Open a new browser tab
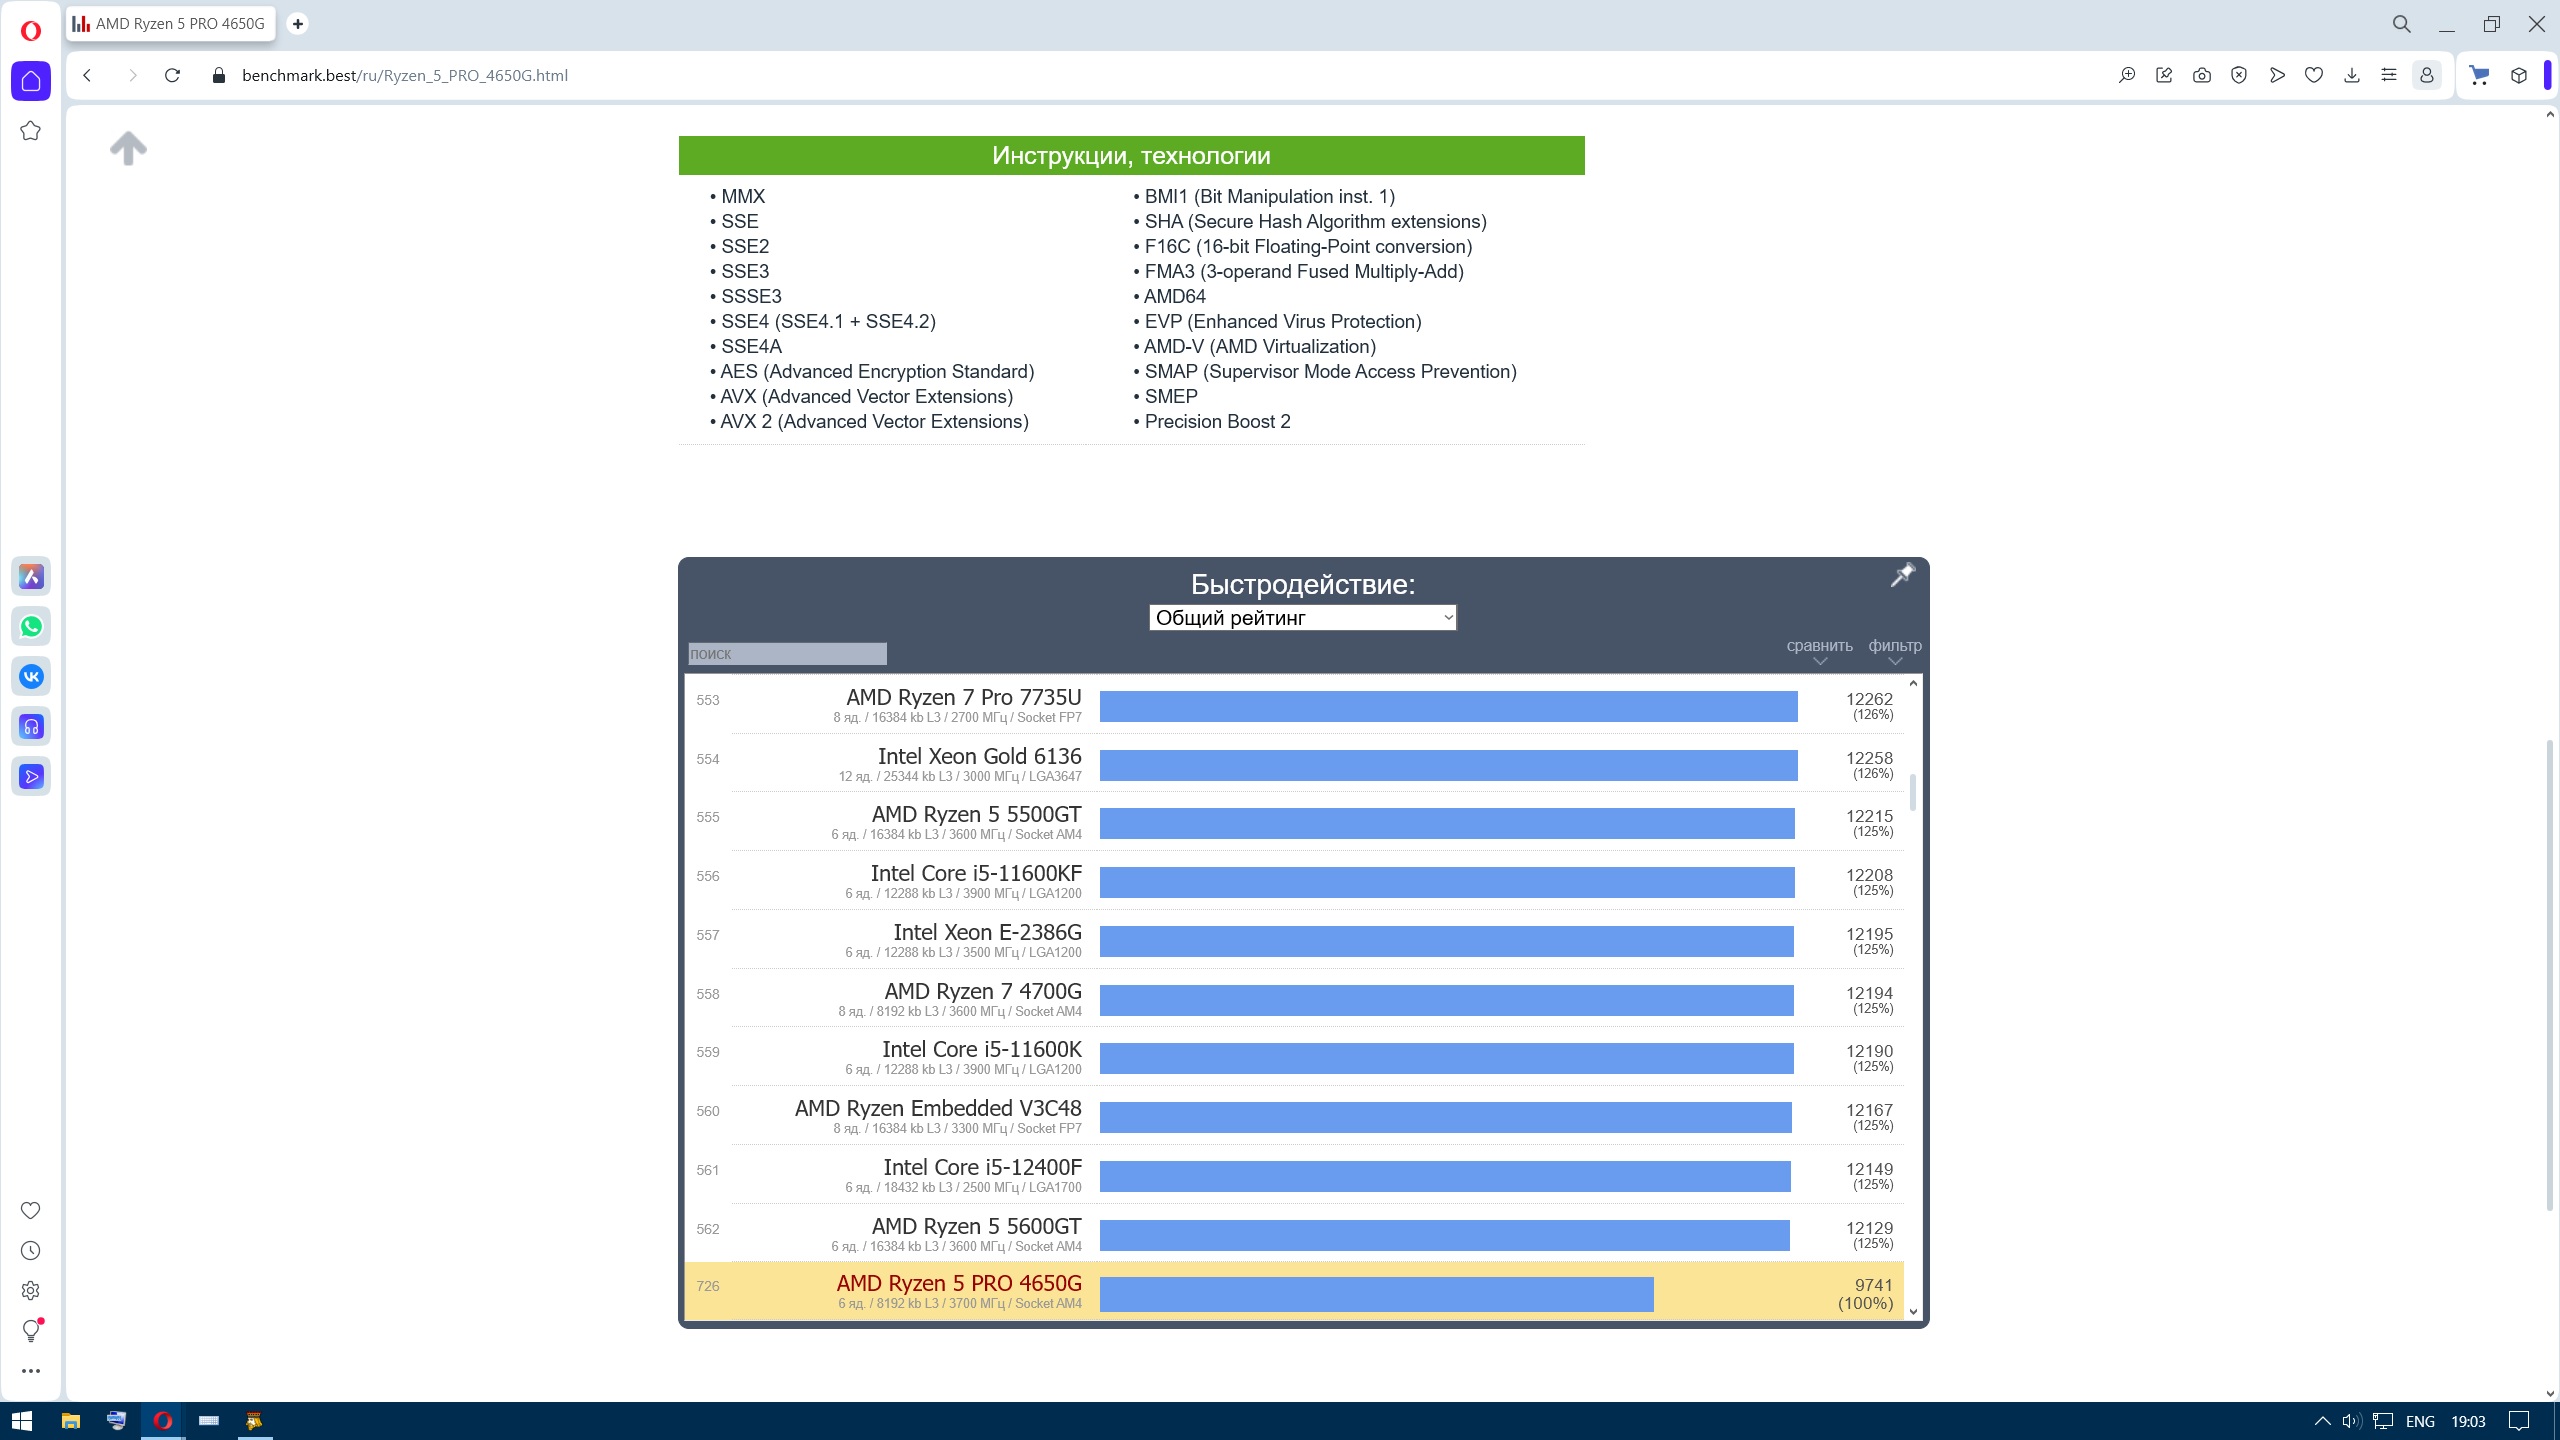 pos(297,24)
